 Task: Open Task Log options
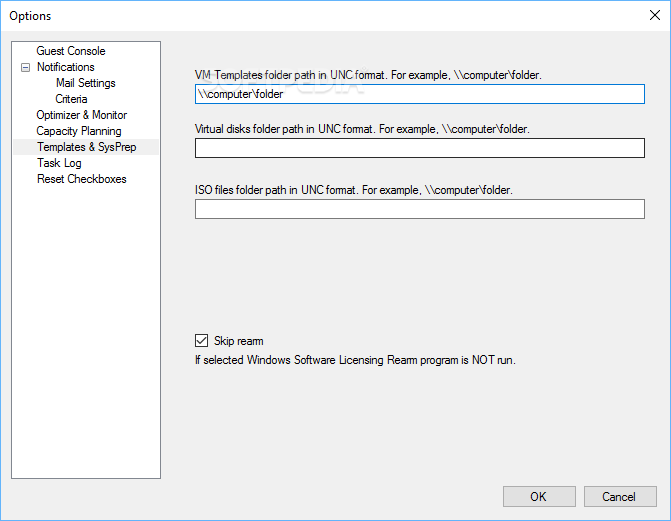(59, 163)
